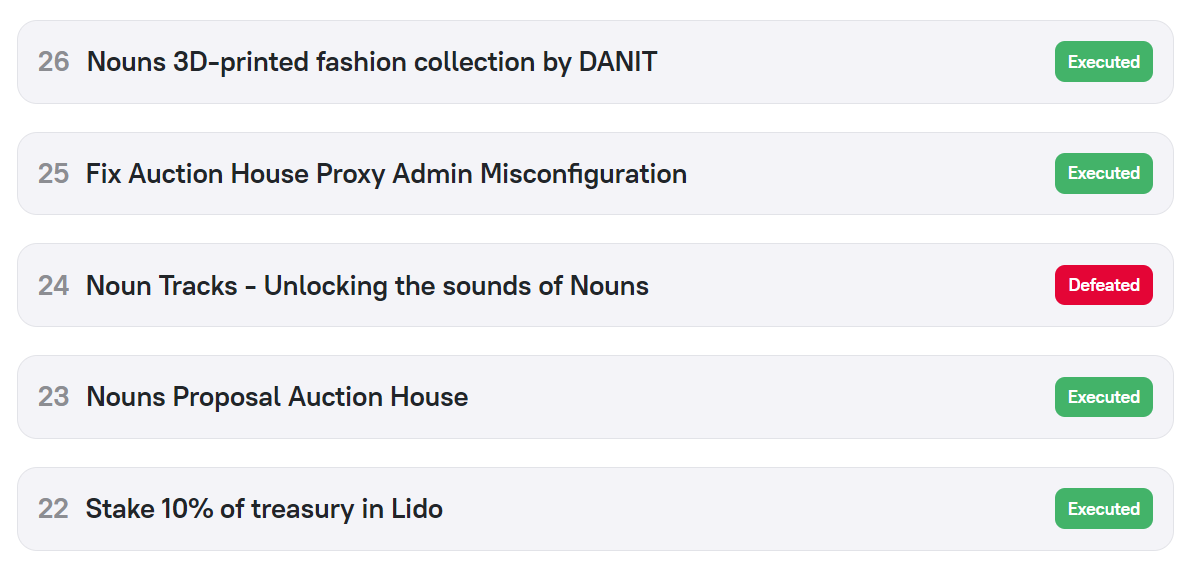Click the Executed badge on proposal 22
Screen dimensions: 1190x569
pyautogui.click(x=1103, y=509)
